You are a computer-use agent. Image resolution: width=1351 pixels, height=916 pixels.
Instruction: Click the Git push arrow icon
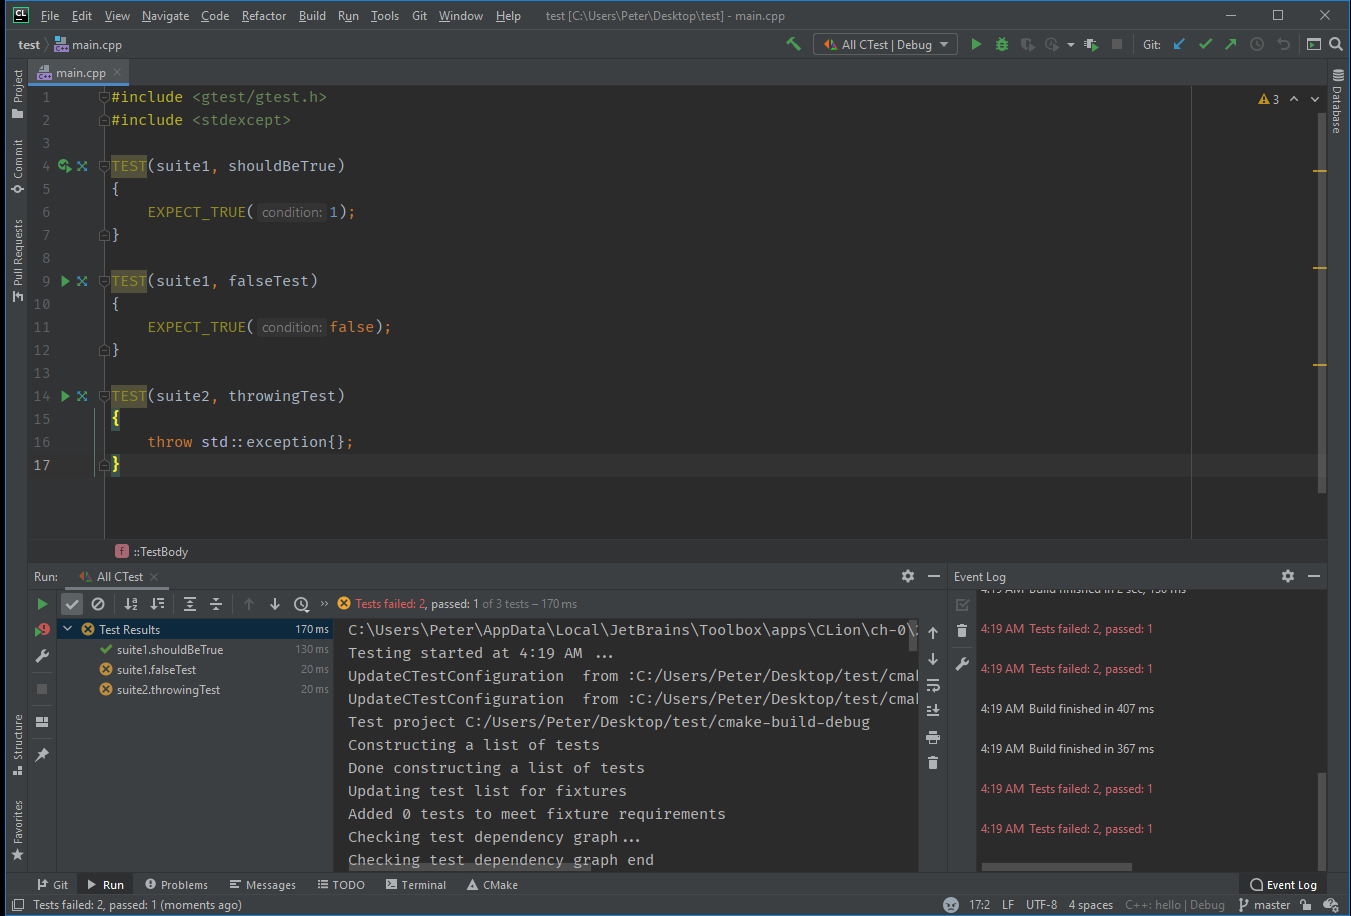point(1231,44)
